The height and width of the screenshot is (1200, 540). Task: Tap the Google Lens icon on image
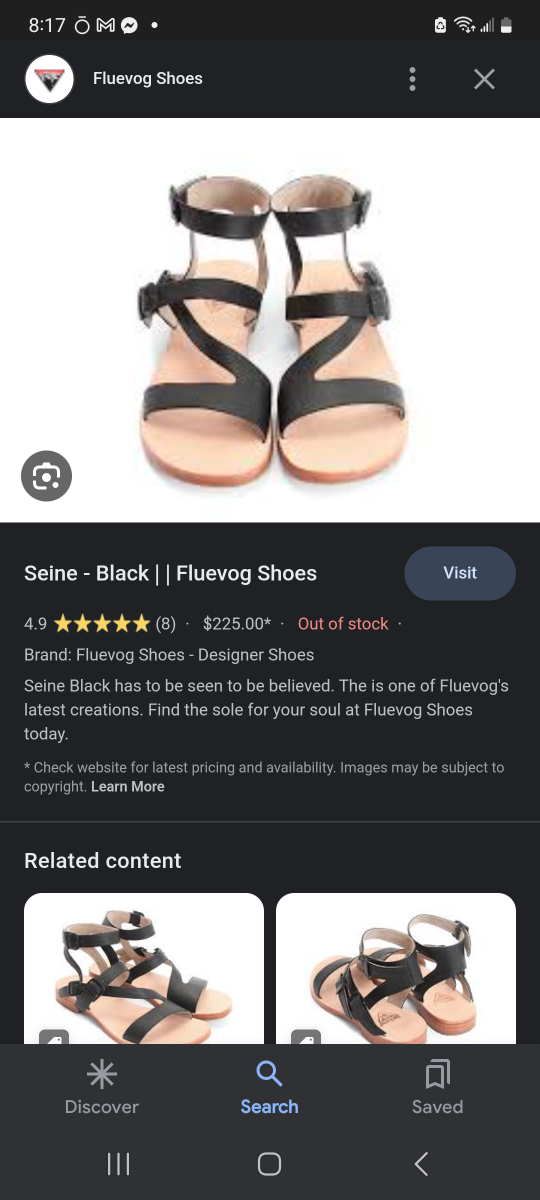47,475
